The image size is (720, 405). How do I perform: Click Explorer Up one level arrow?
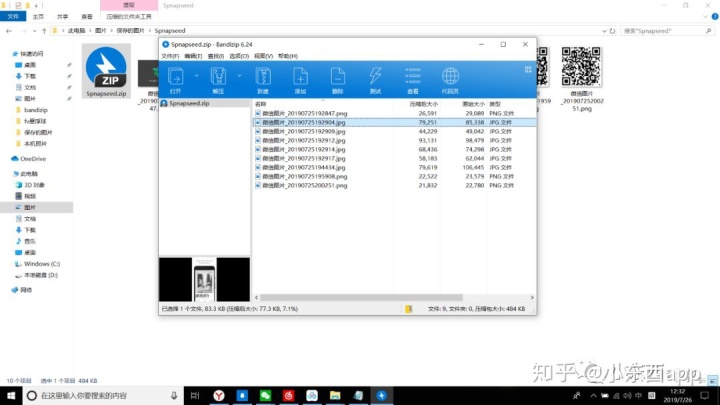[x=44, y=31]
